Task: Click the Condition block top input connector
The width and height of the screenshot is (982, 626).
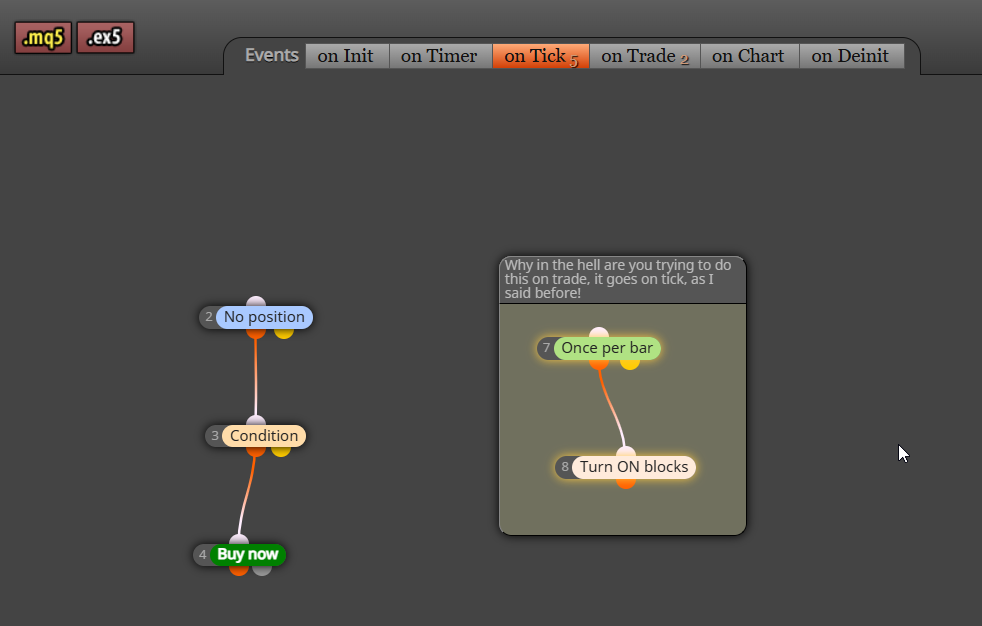Action: tap(256, 421)
